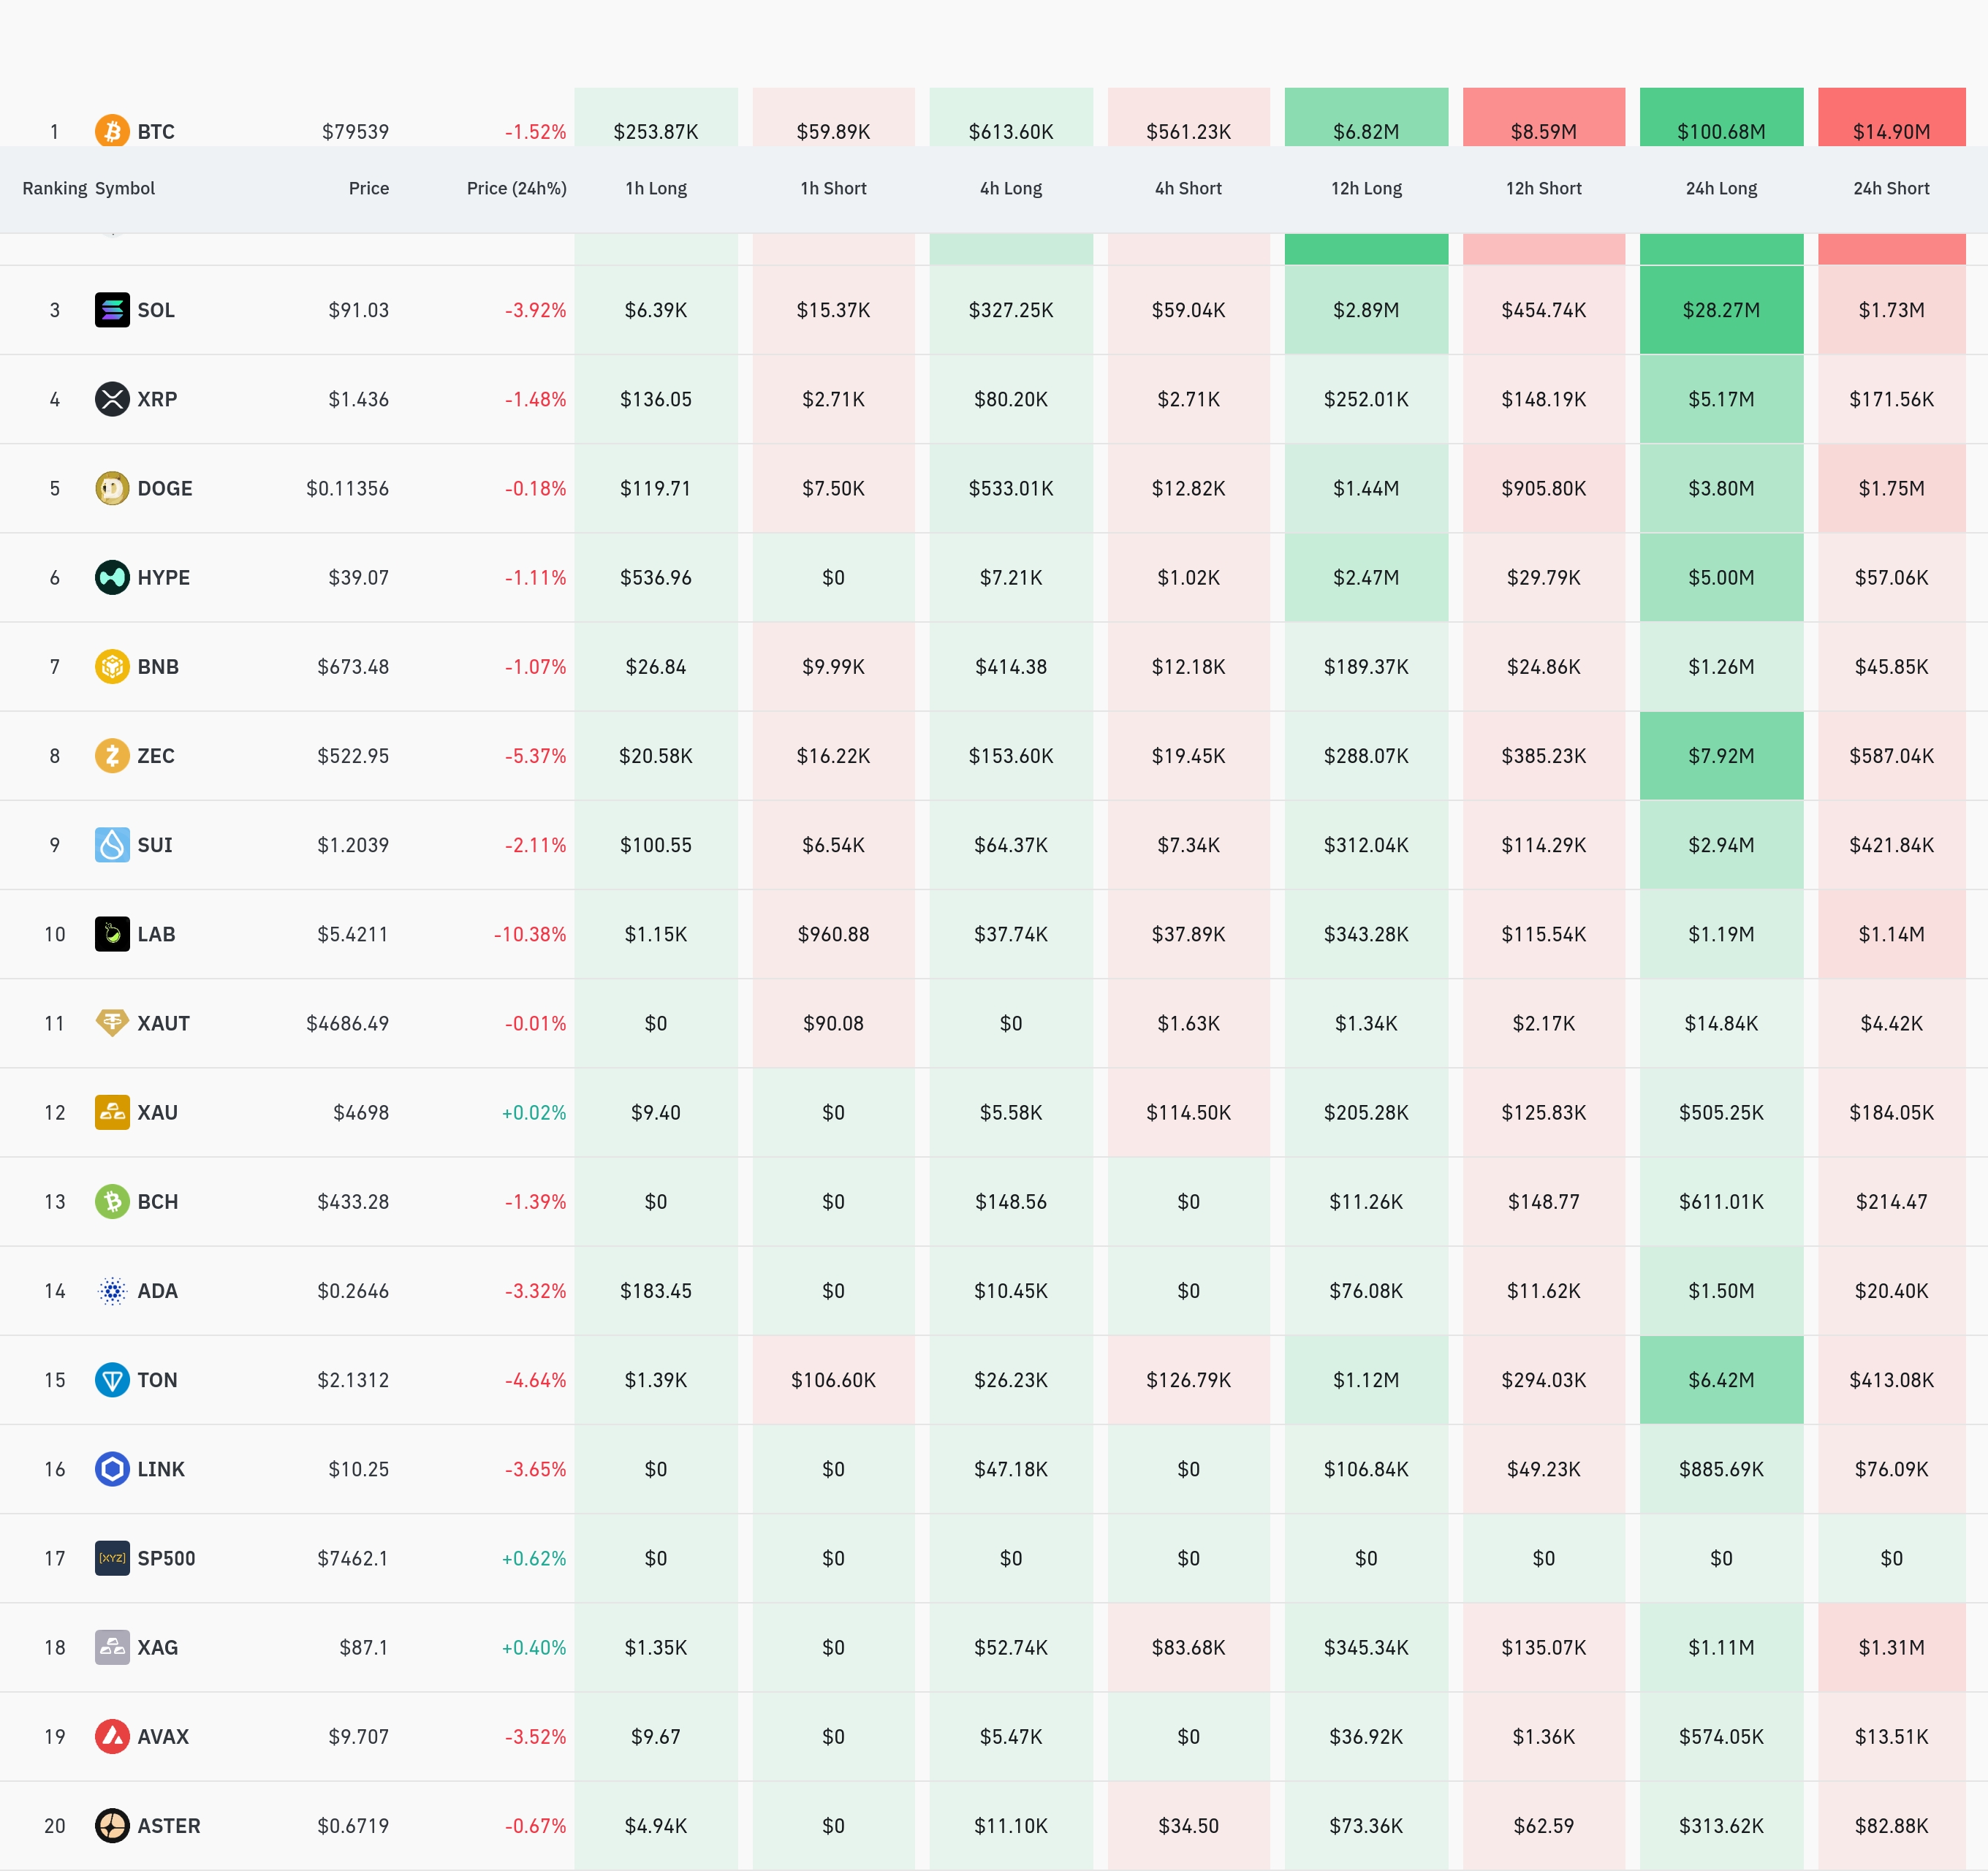Open the SOL symbol link

click(156, 310)
